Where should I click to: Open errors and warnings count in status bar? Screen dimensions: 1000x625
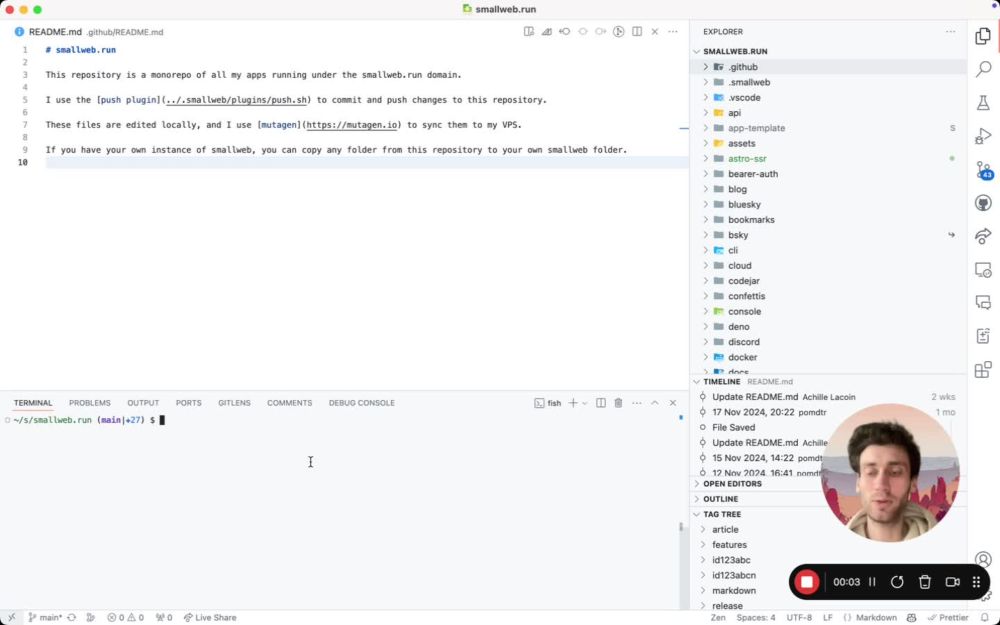coord(126,618)
